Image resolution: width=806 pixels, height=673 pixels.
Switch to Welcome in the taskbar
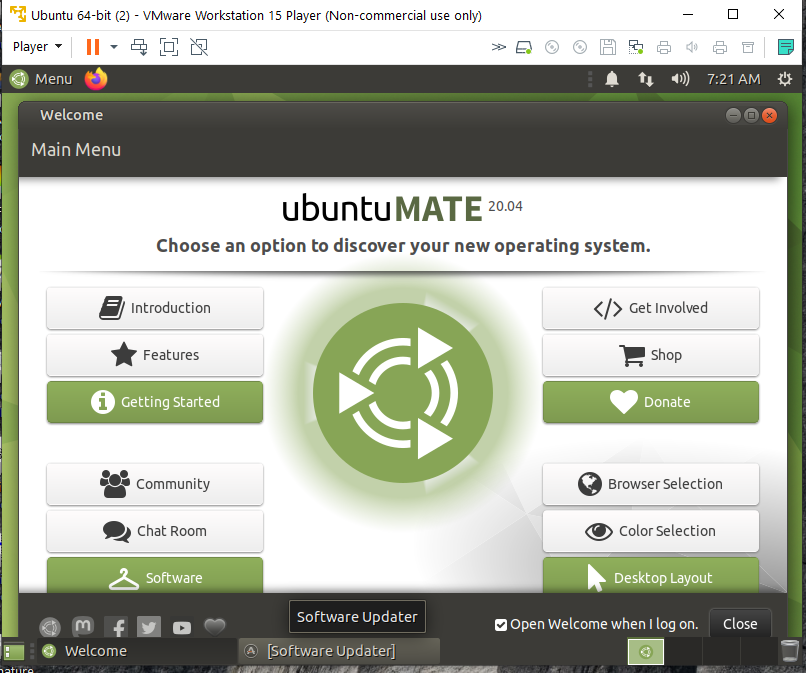click(x=136, y=651)
